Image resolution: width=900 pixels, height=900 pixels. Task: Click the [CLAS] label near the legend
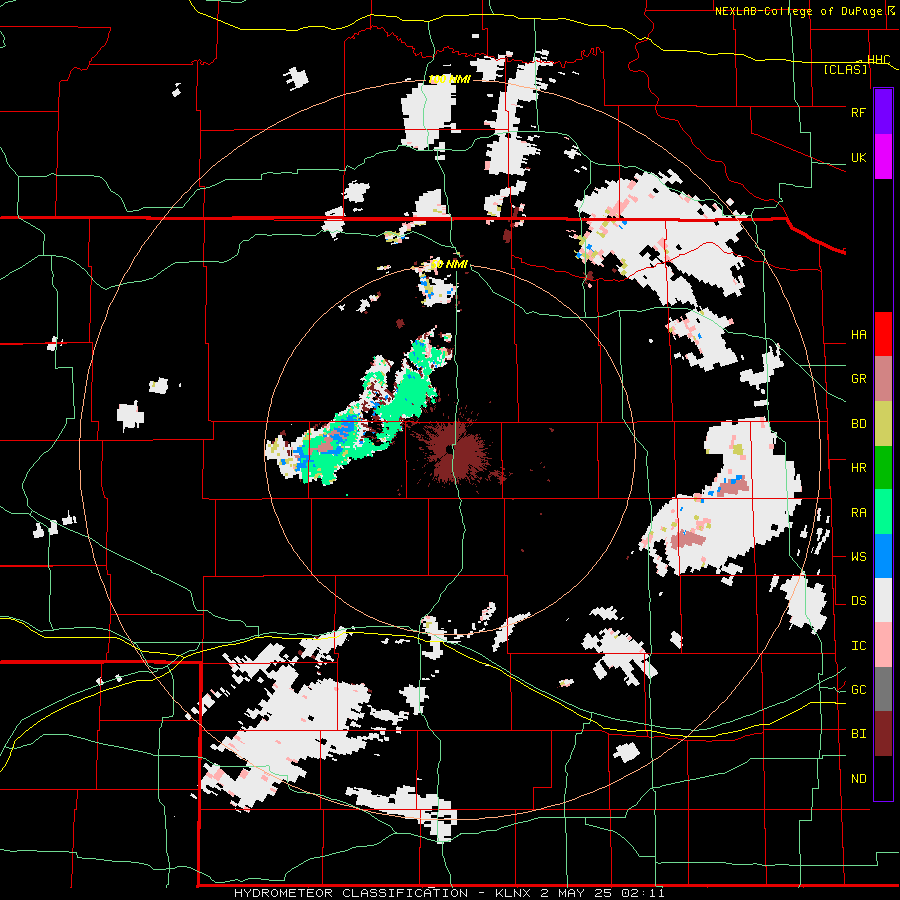click(x=845, y=69)
